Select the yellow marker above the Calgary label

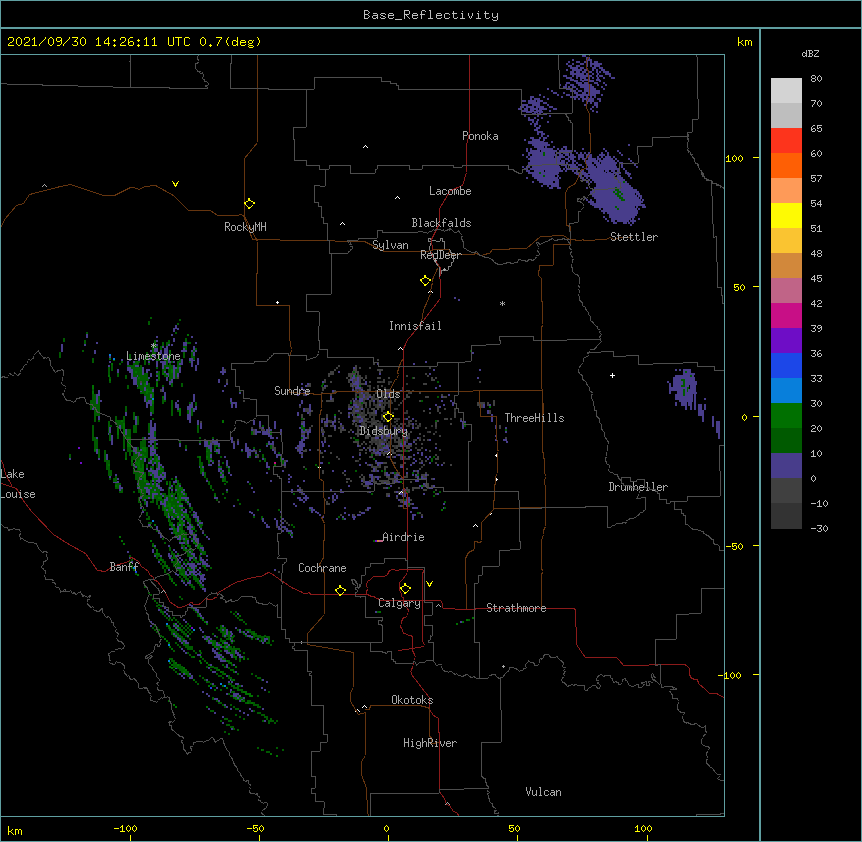[405, 589]
